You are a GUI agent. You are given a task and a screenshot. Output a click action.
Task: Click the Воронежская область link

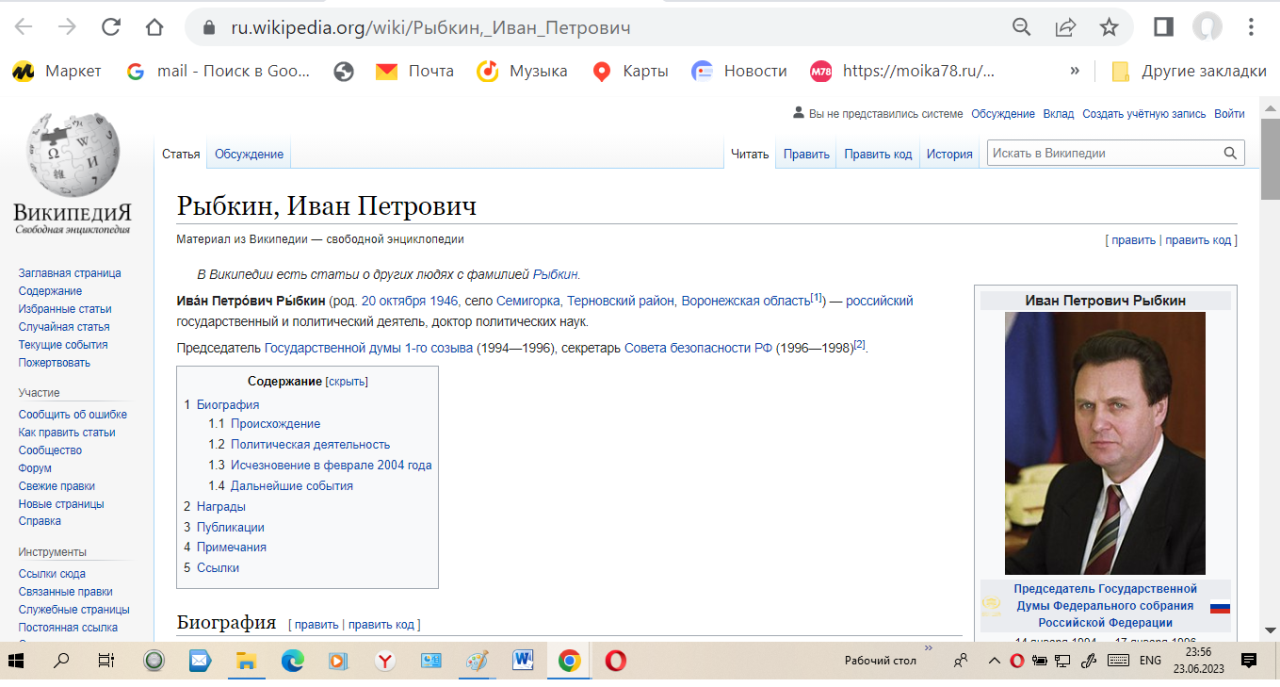[x=745, y=301]
